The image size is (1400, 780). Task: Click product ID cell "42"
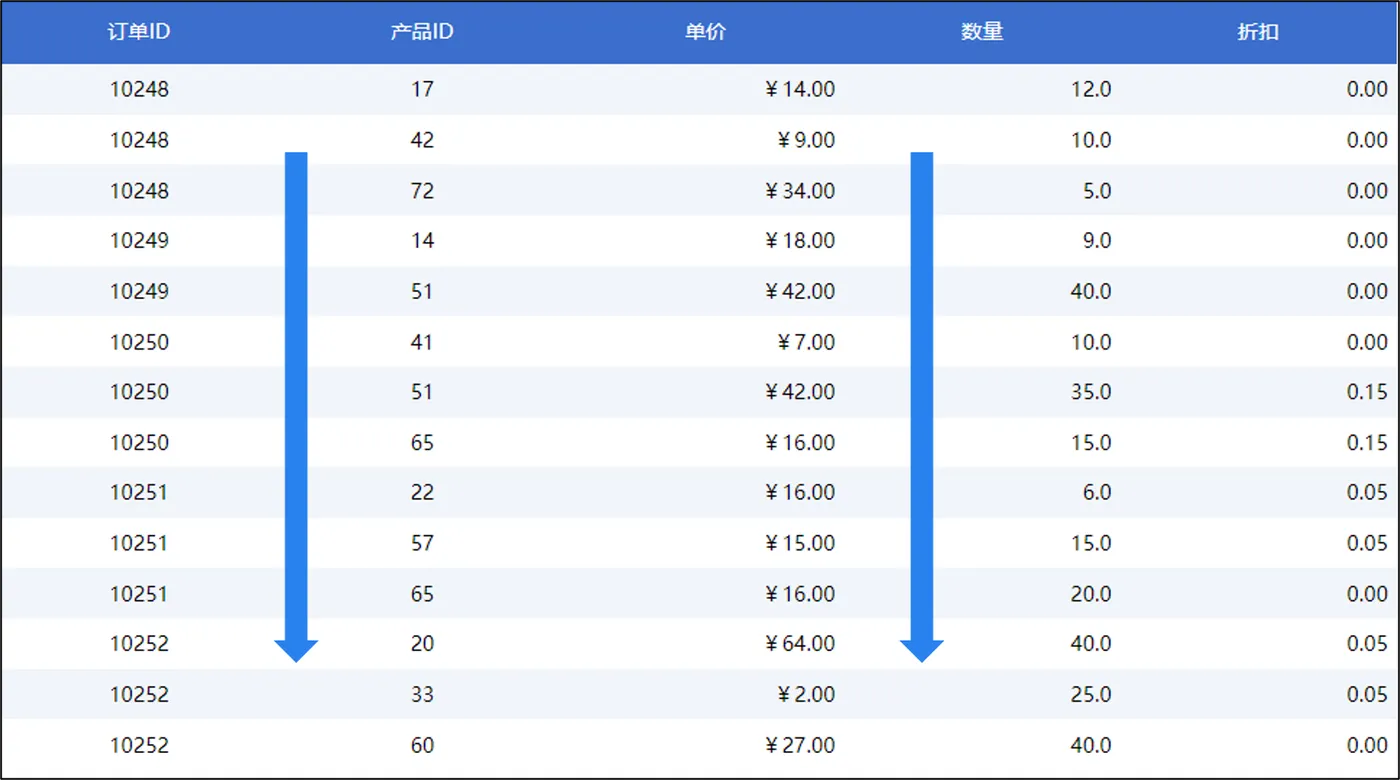(422, 140)
